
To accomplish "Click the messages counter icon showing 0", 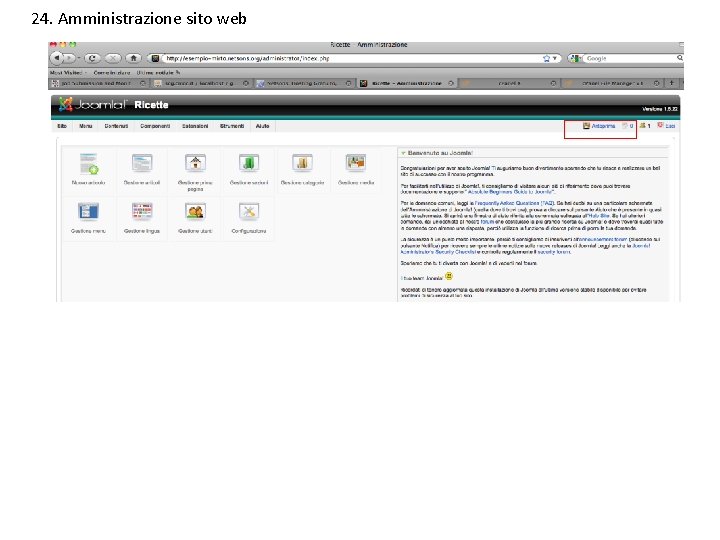I will coord(628,125).
